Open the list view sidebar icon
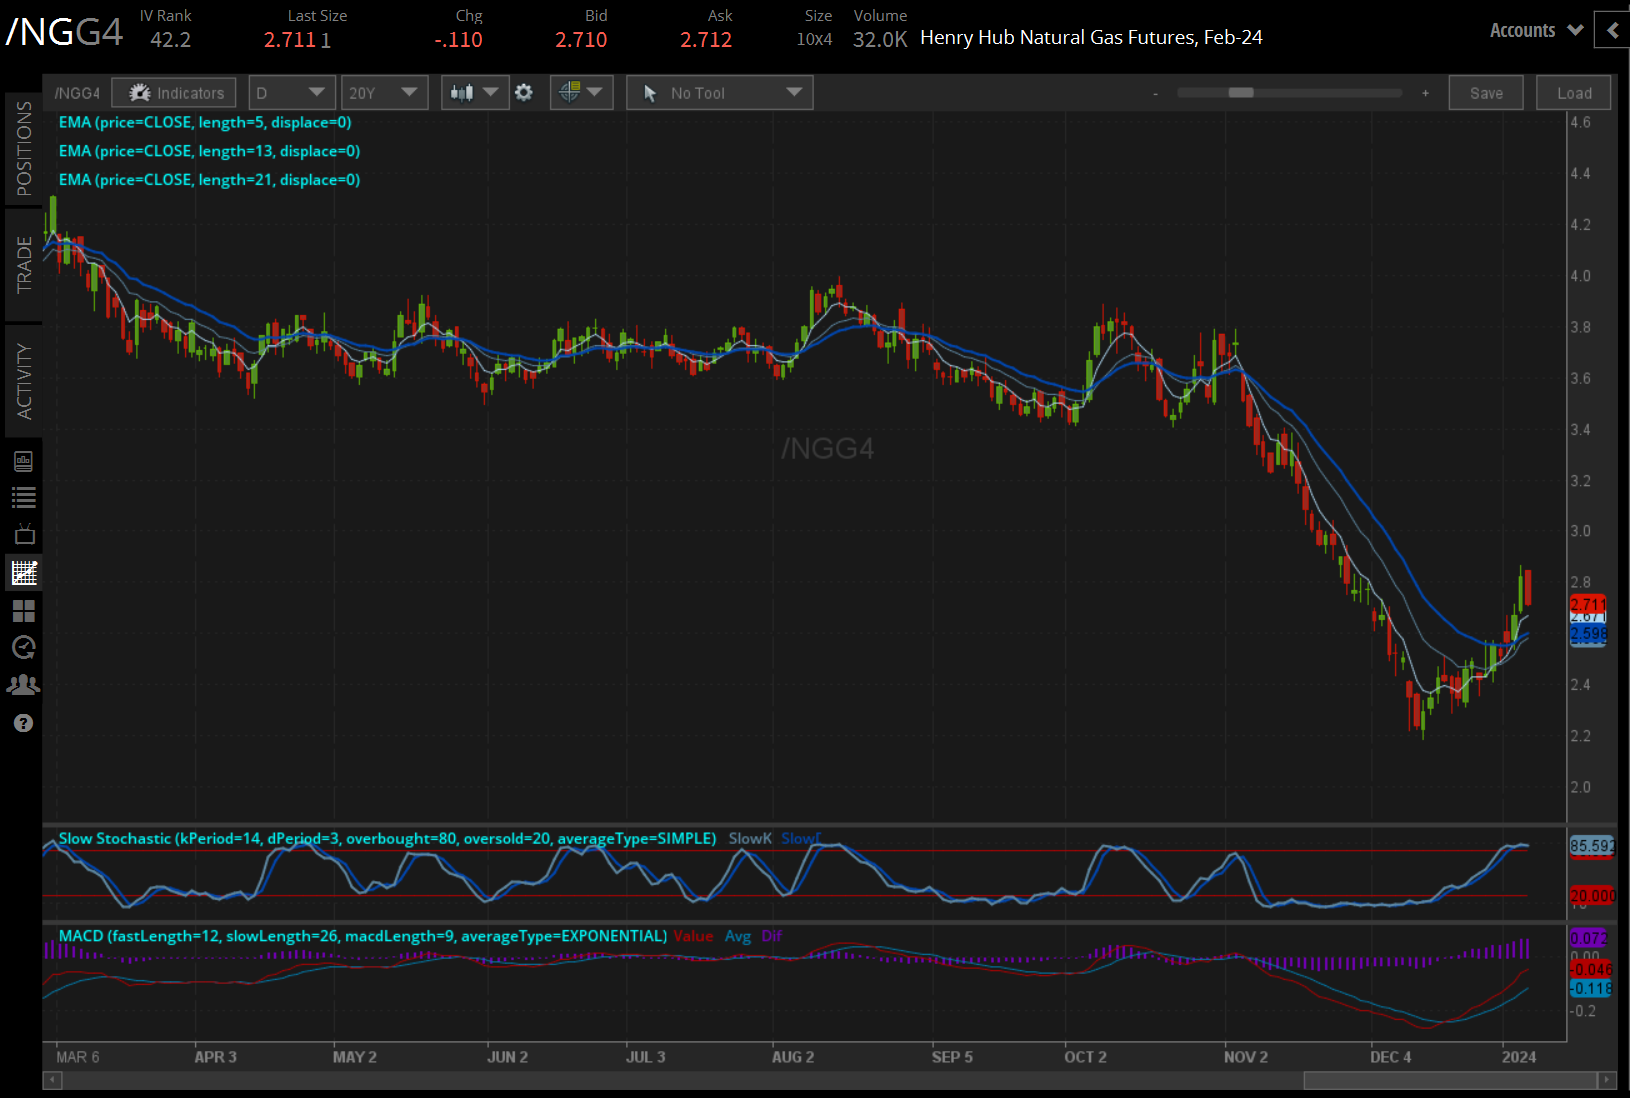 tap(24, 498)
